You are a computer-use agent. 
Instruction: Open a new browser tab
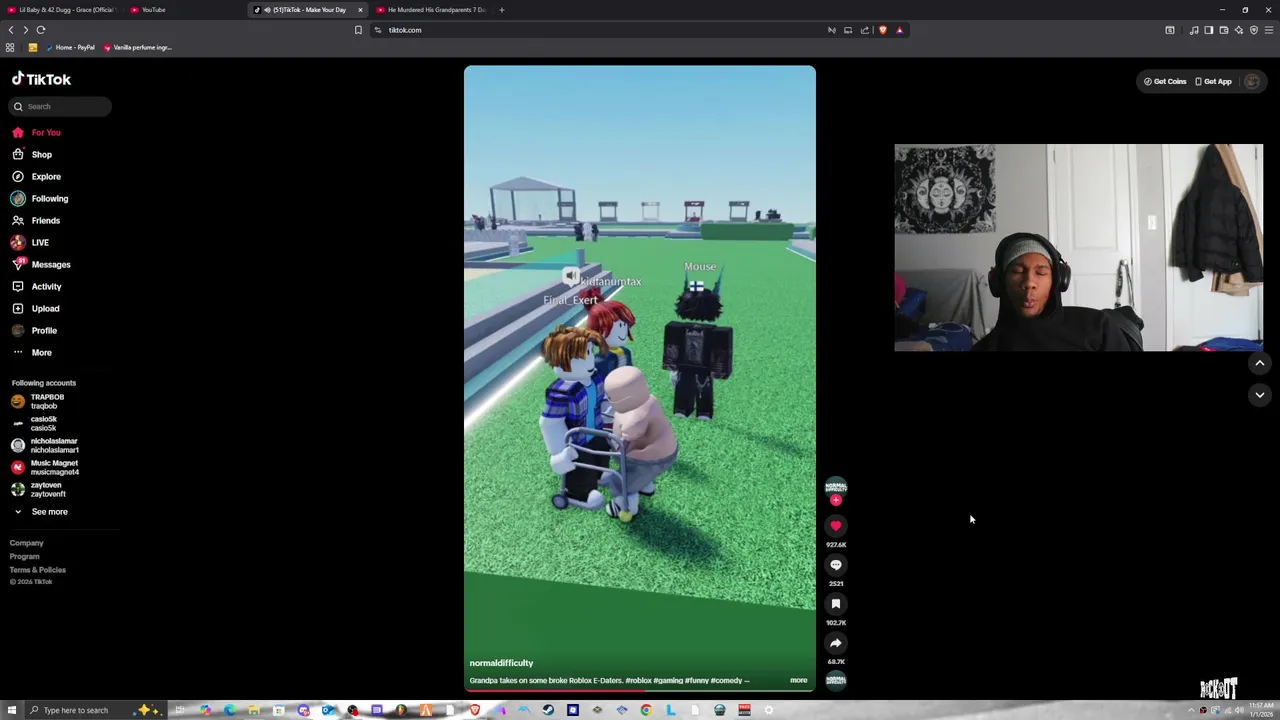502,10
